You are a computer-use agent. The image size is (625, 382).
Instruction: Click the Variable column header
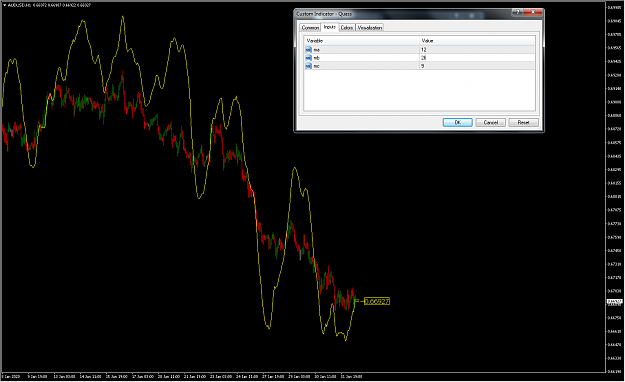click(362, 41)
